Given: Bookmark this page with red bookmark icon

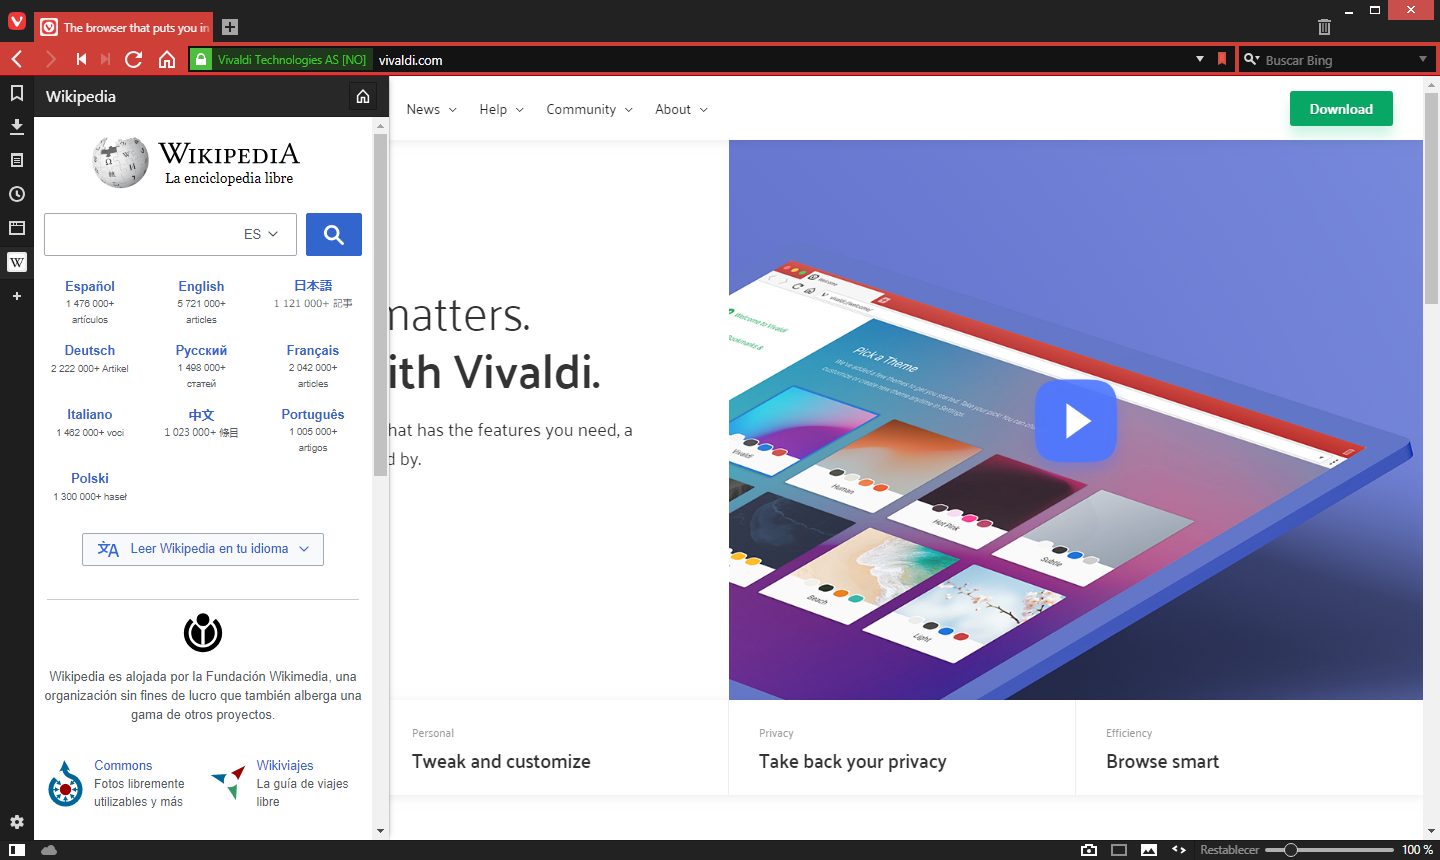Looking at the screenshot, I should pos(1221,59).
